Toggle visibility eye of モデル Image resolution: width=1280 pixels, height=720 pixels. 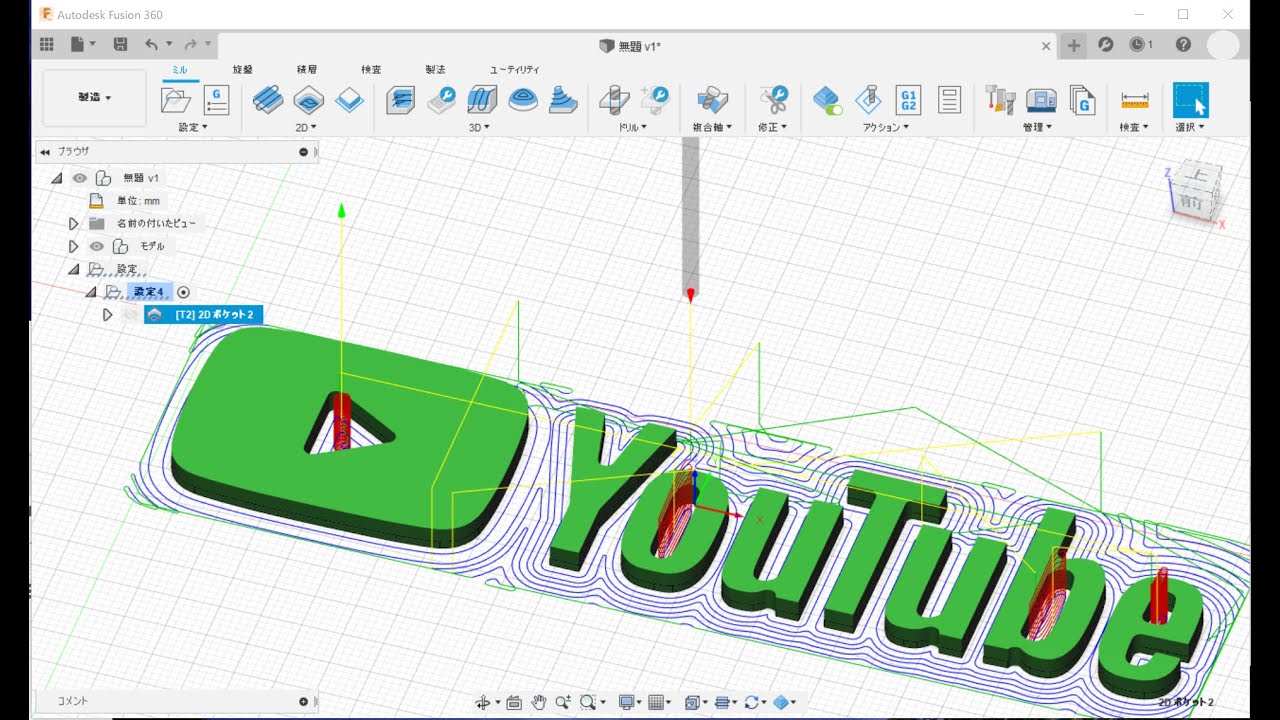[x=97, y=246]
